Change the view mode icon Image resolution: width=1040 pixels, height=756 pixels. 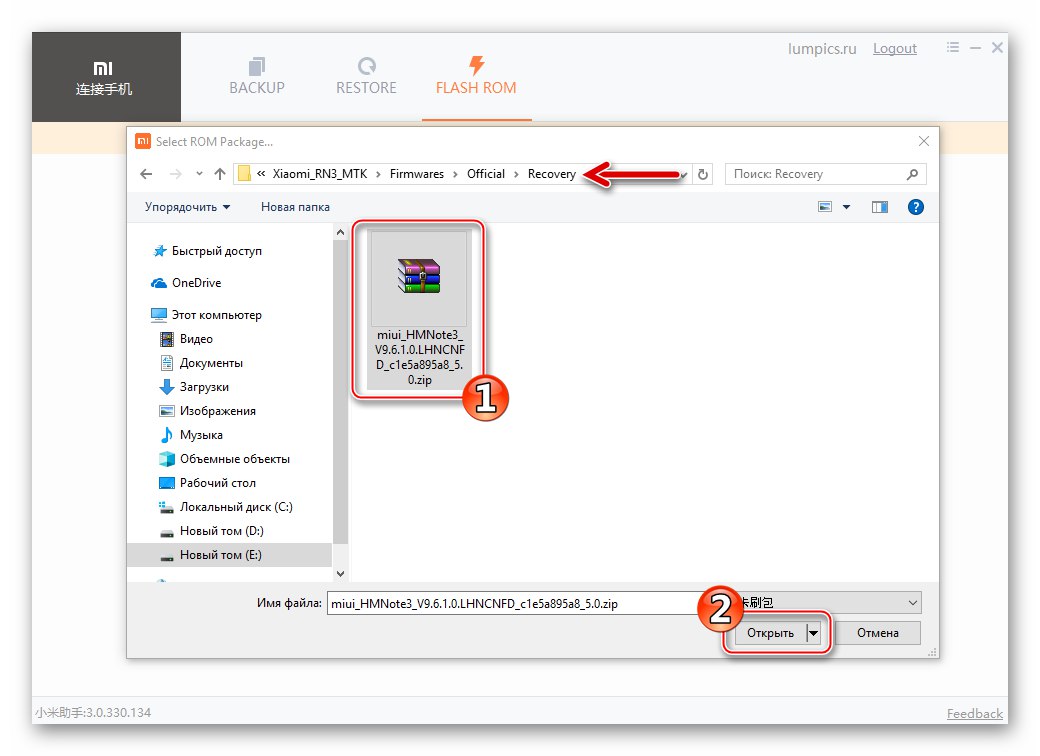click(x=825, y=207)
